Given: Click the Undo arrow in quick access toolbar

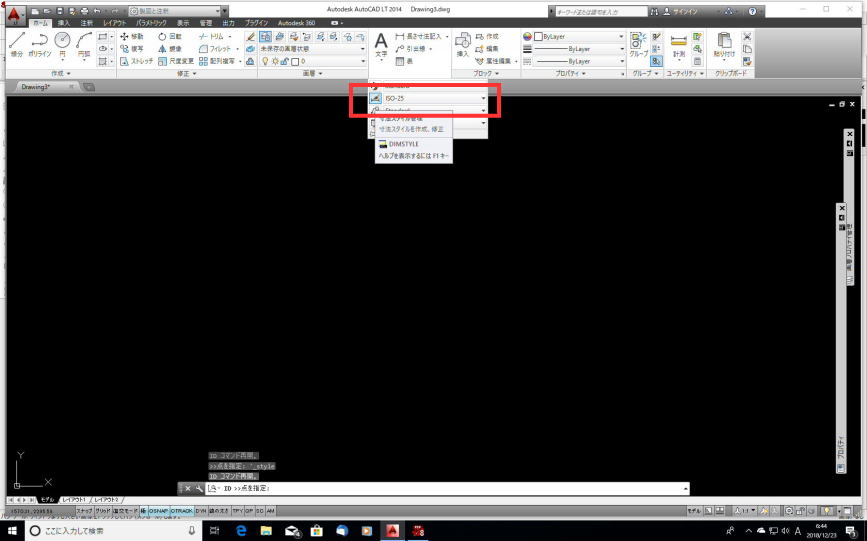Looking at the screenshot, I should (97, 11).
